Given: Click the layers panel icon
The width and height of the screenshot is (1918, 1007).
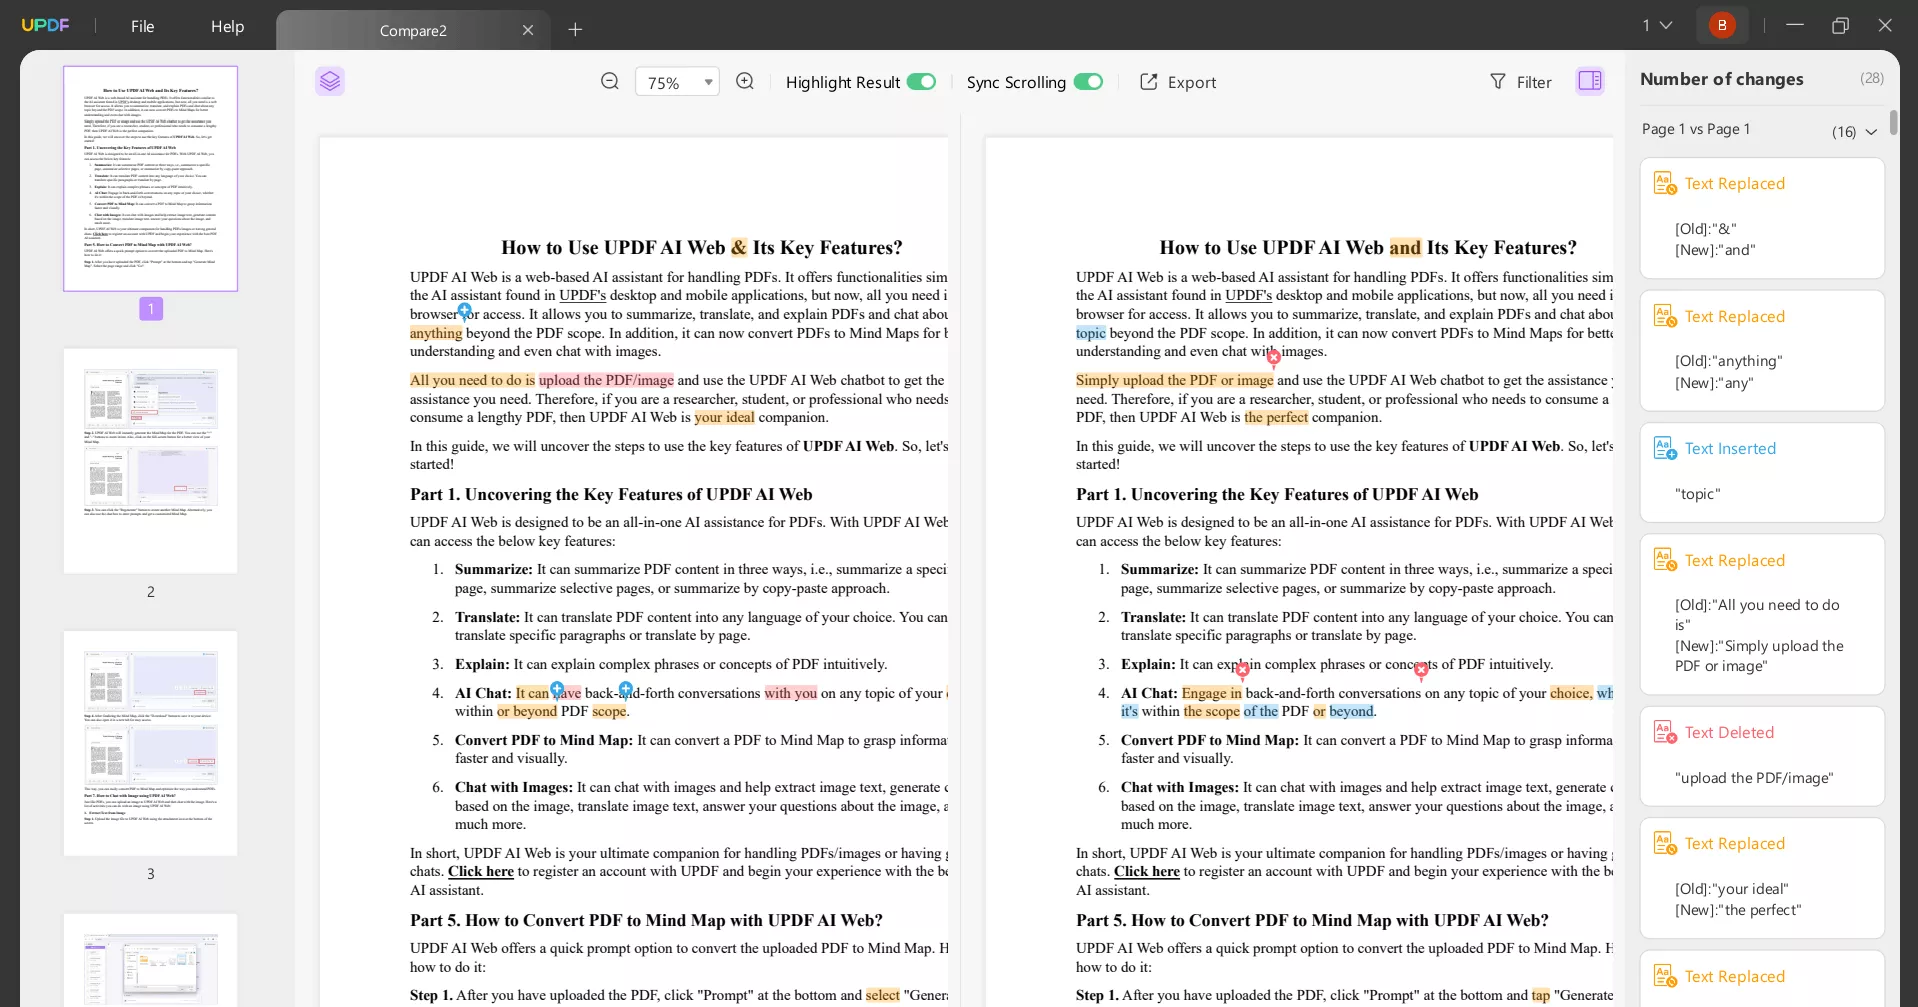Looking at the screenshot, I should coord(330,81).
